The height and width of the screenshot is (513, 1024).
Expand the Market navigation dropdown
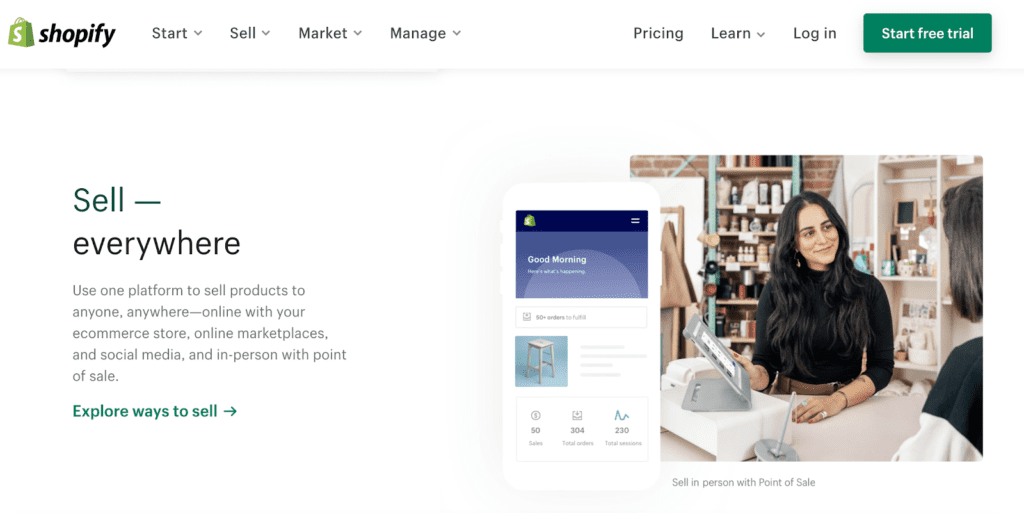(x=330, y=33)
